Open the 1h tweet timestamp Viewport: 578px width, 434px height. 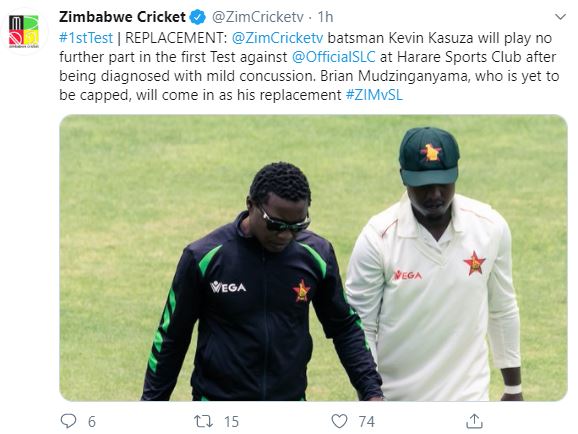pos(325,17)
